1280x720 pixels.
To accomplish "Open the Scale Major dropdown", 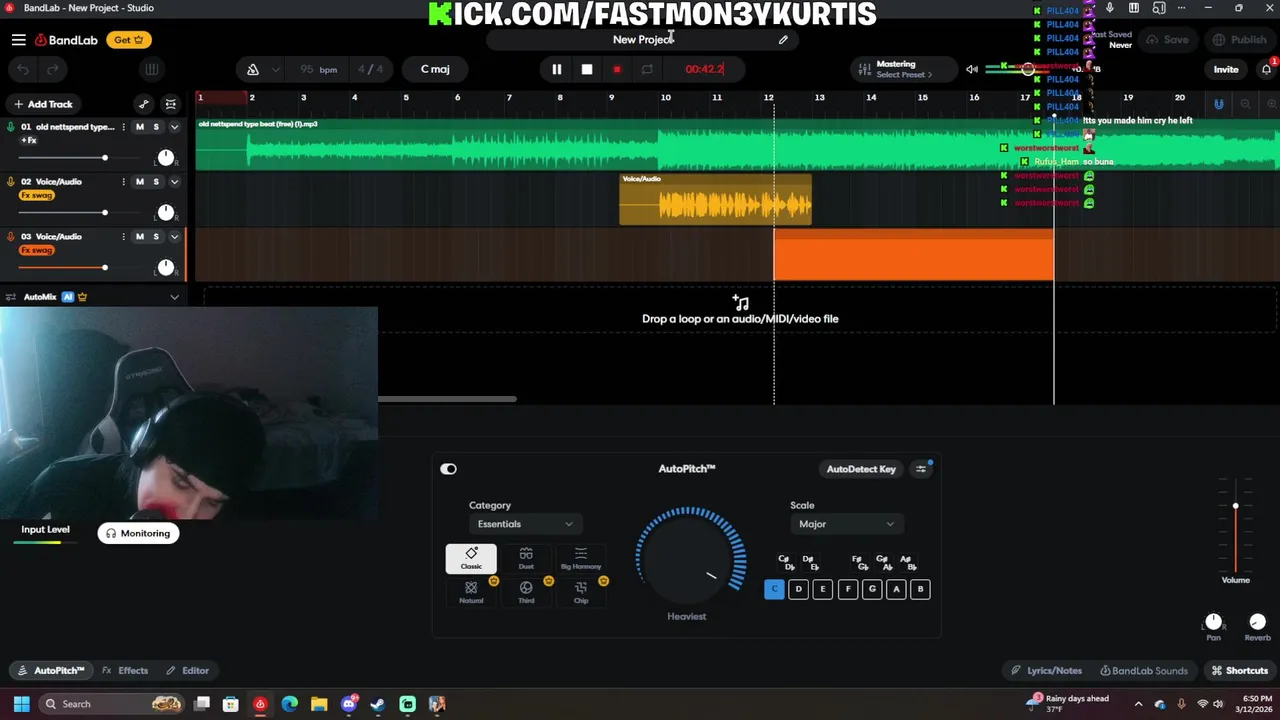I will tap(845, 524).
